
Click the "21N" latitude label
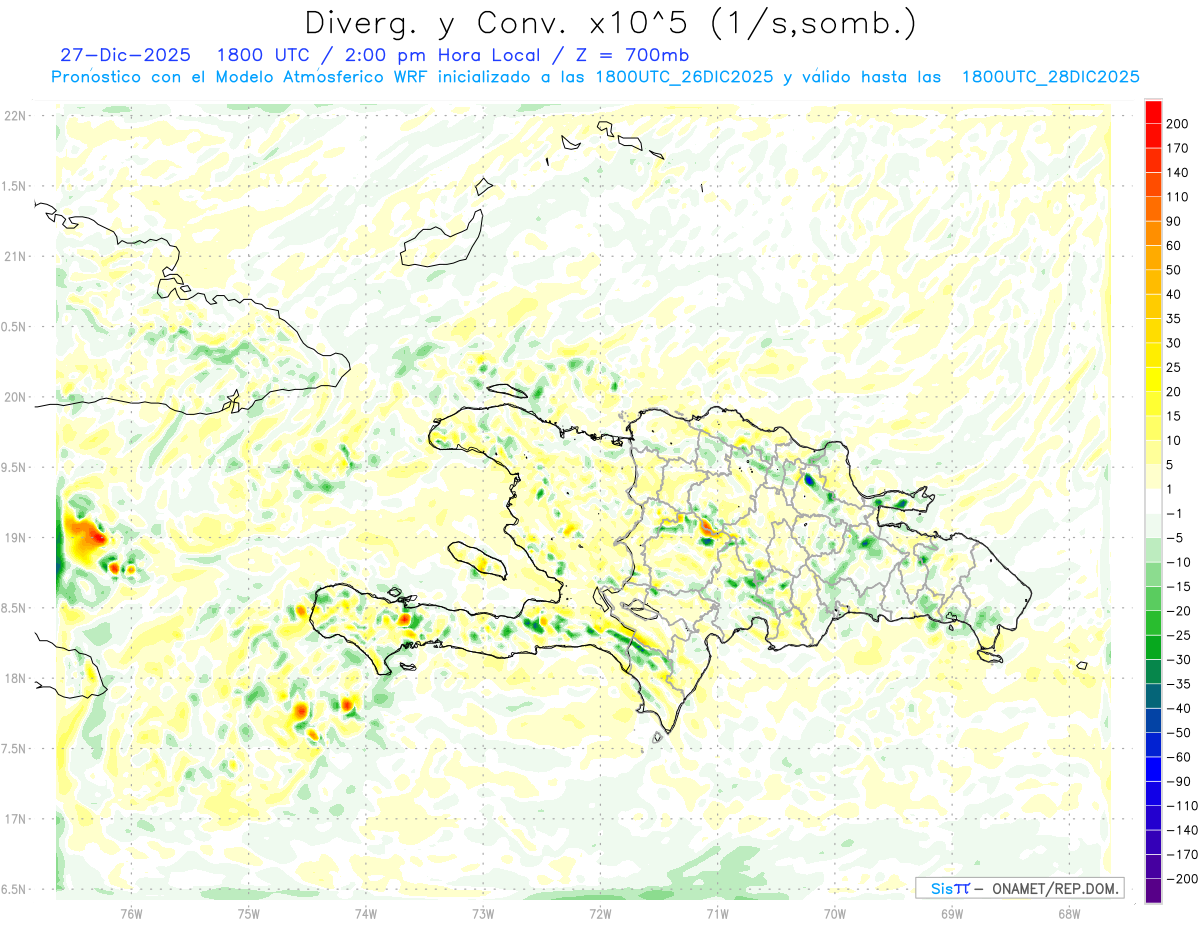tap(14, 256)
